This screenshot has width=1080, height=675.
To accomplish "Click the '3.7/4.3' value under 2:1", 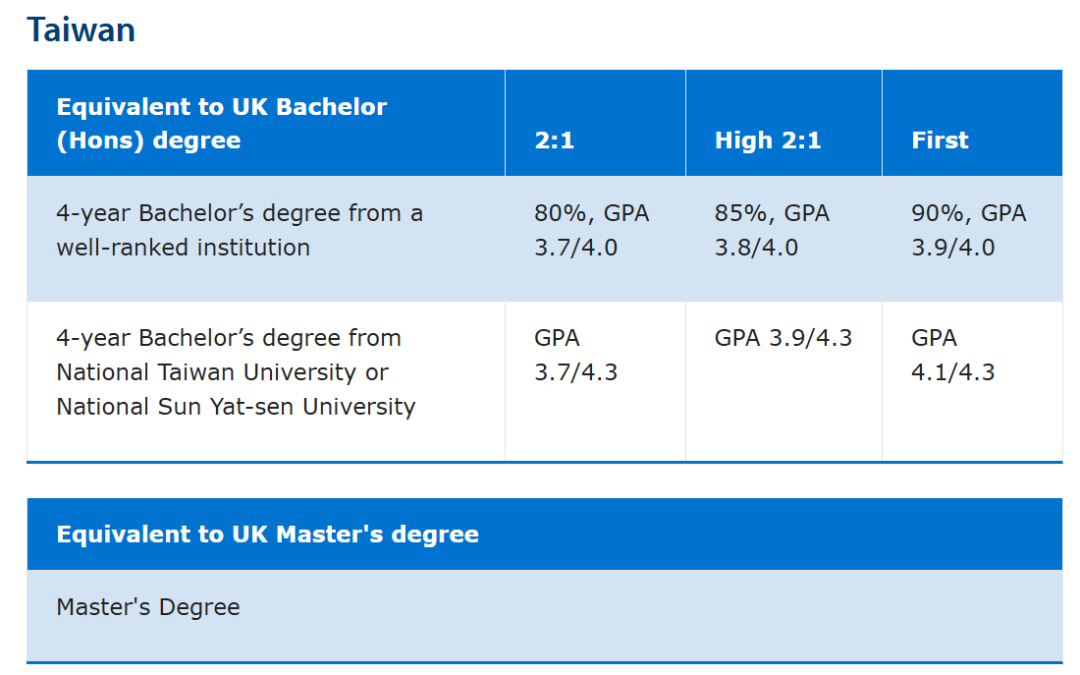I will [576, 373].
